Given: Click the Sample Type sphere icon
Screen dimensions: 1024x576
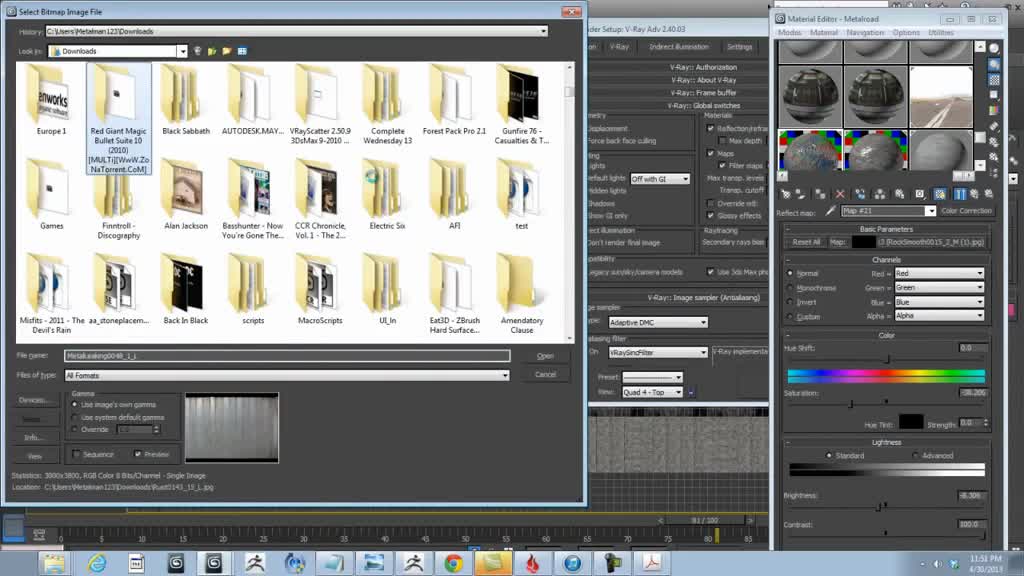Looking at the screenshot, I should [x=994, y=49].
